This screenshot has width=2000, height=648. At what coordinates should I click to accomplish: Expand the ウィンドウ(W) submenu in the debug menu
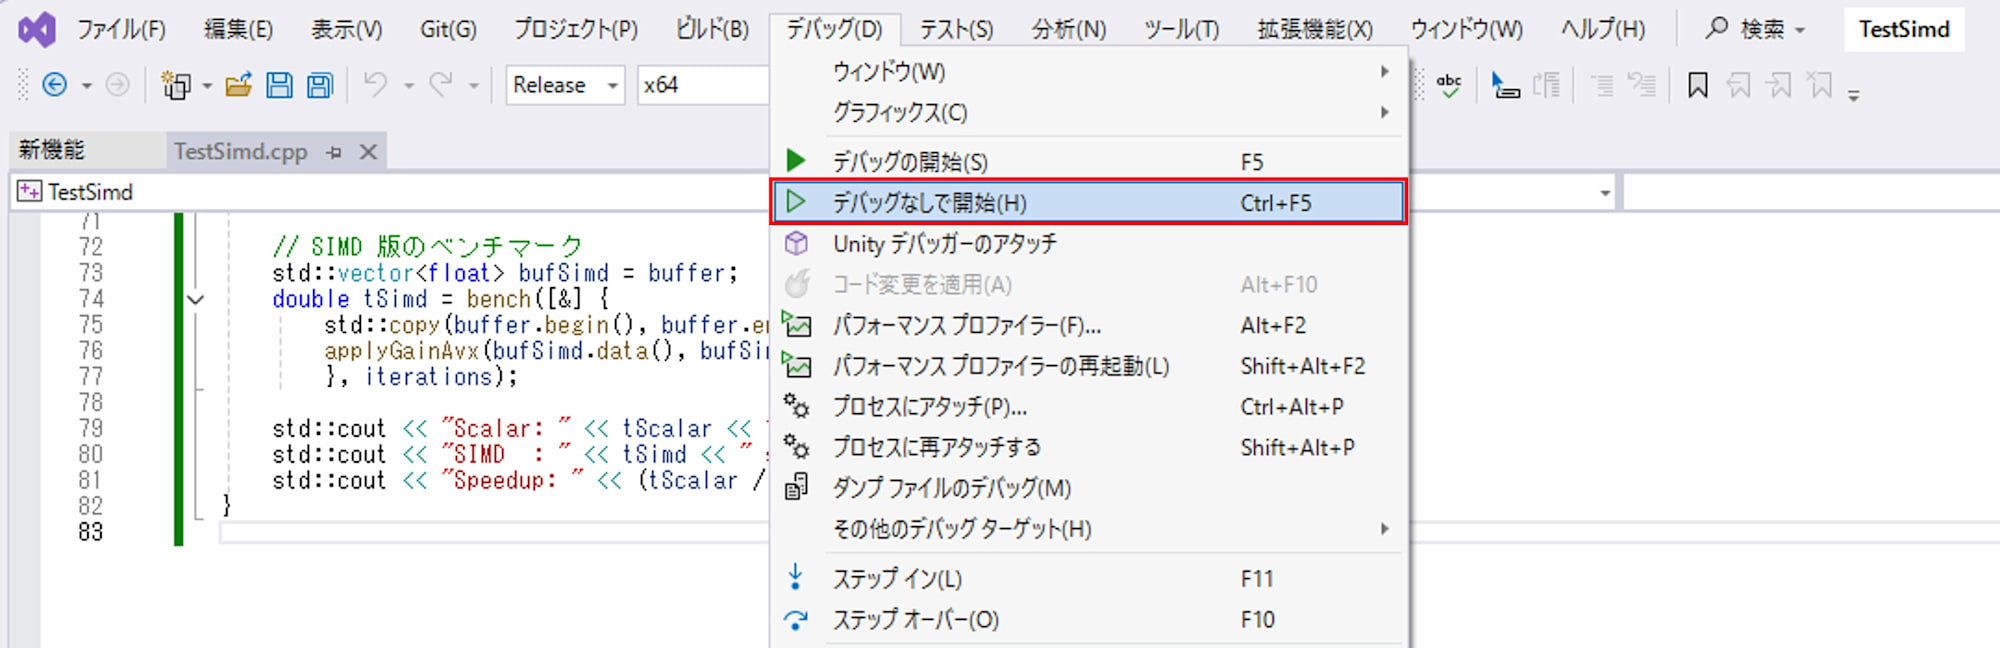[1089, 72]
